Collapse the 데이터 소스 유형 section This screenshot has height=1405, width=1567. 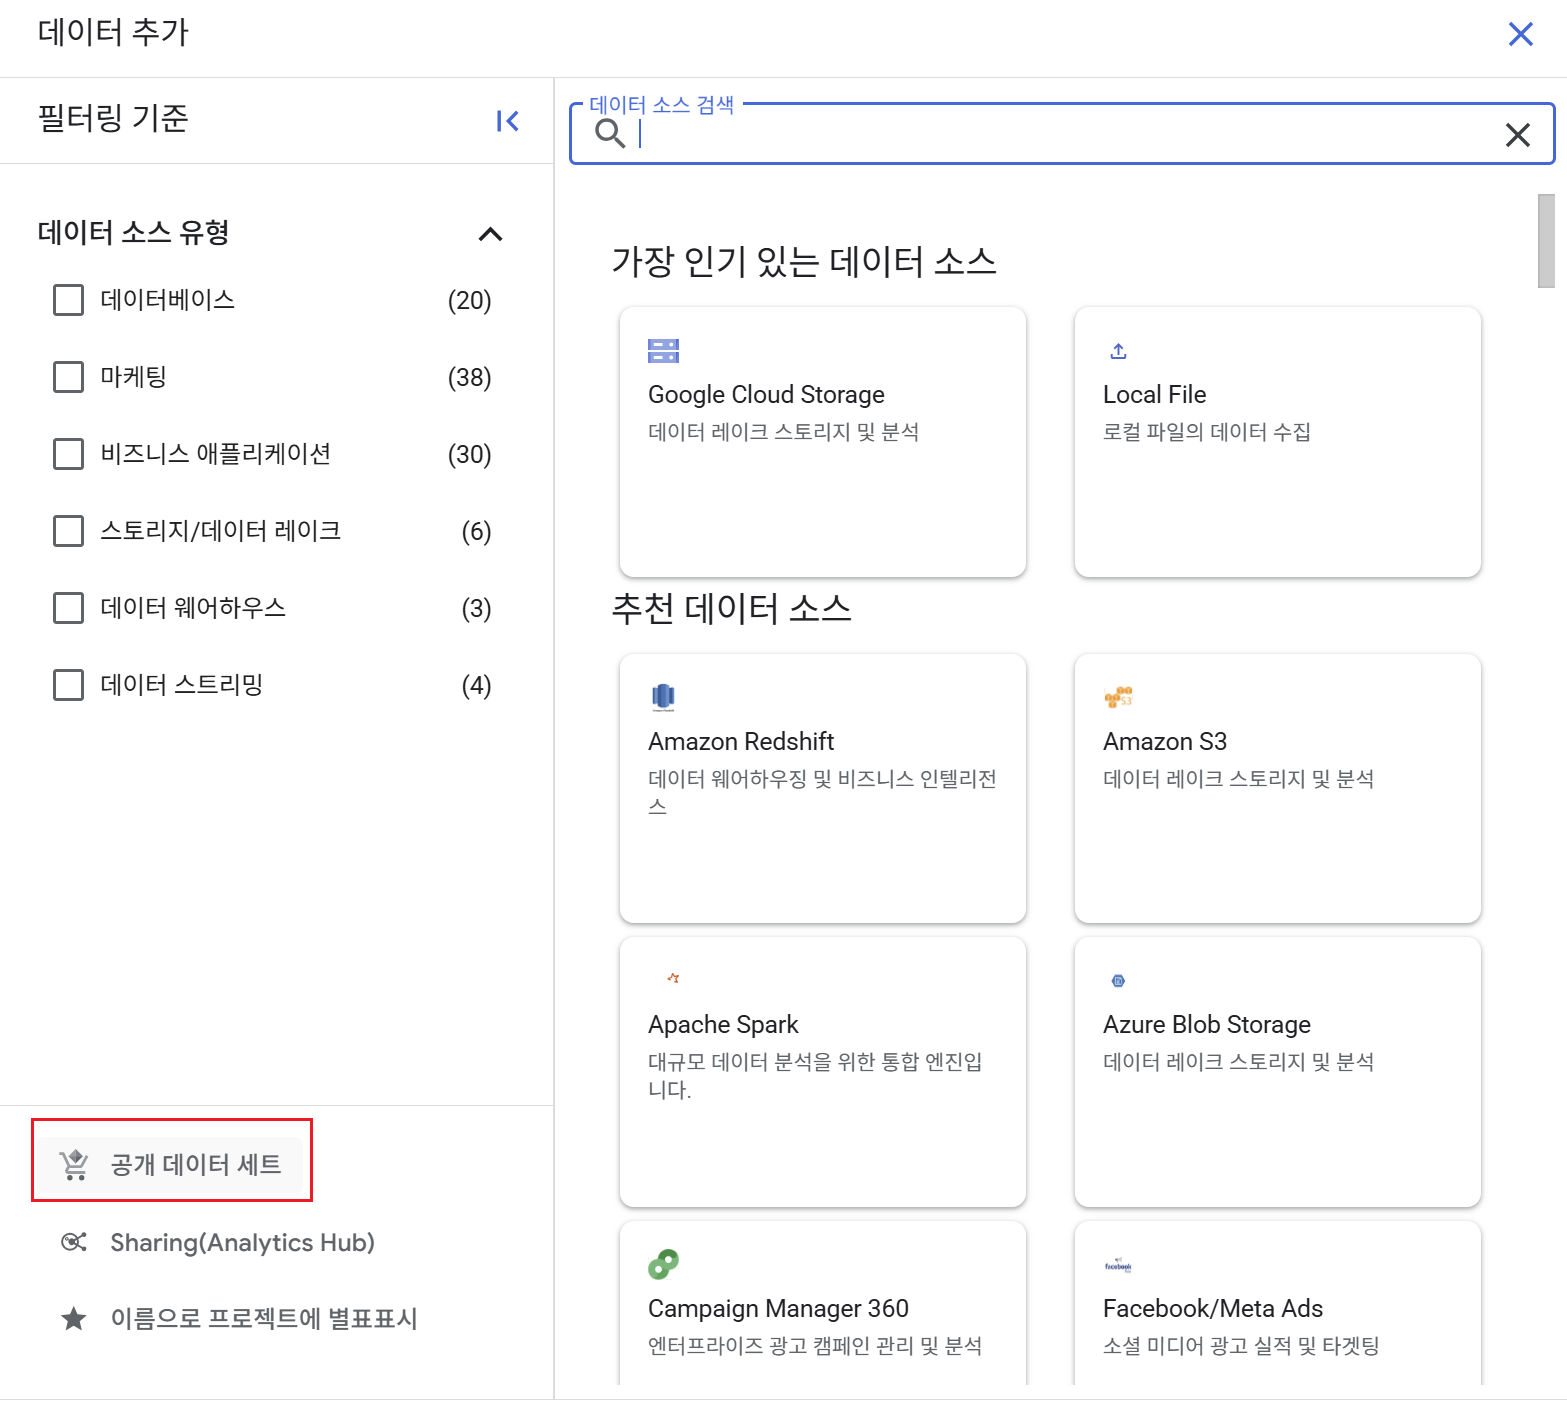coord(490,234)
